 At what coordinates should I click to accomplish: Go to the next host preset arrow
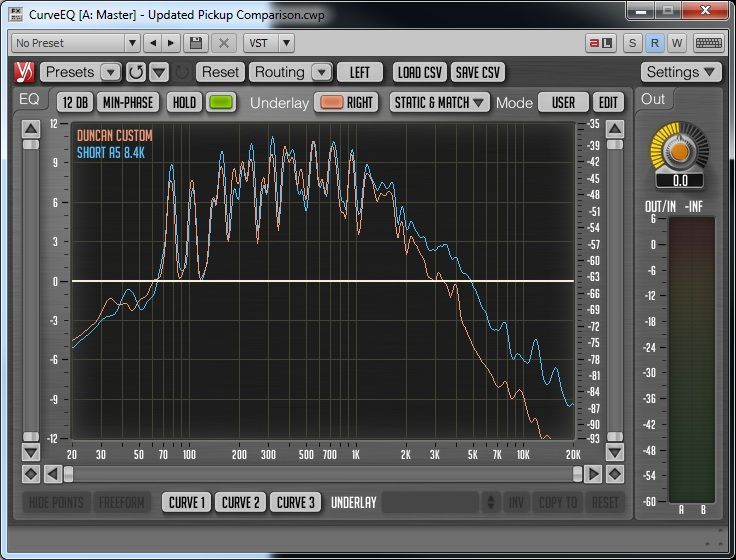pos(171,43)
